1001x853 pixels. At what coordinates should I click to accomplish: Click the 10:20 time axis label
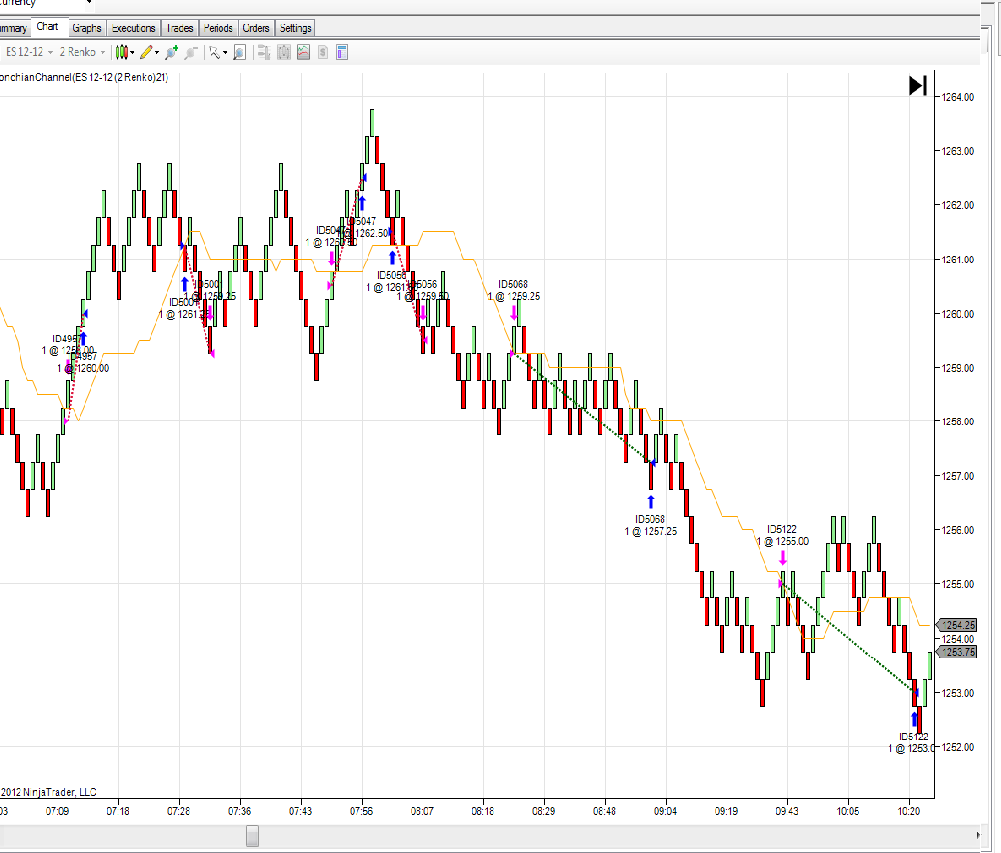pyautogui.click(x=908, y=811)
